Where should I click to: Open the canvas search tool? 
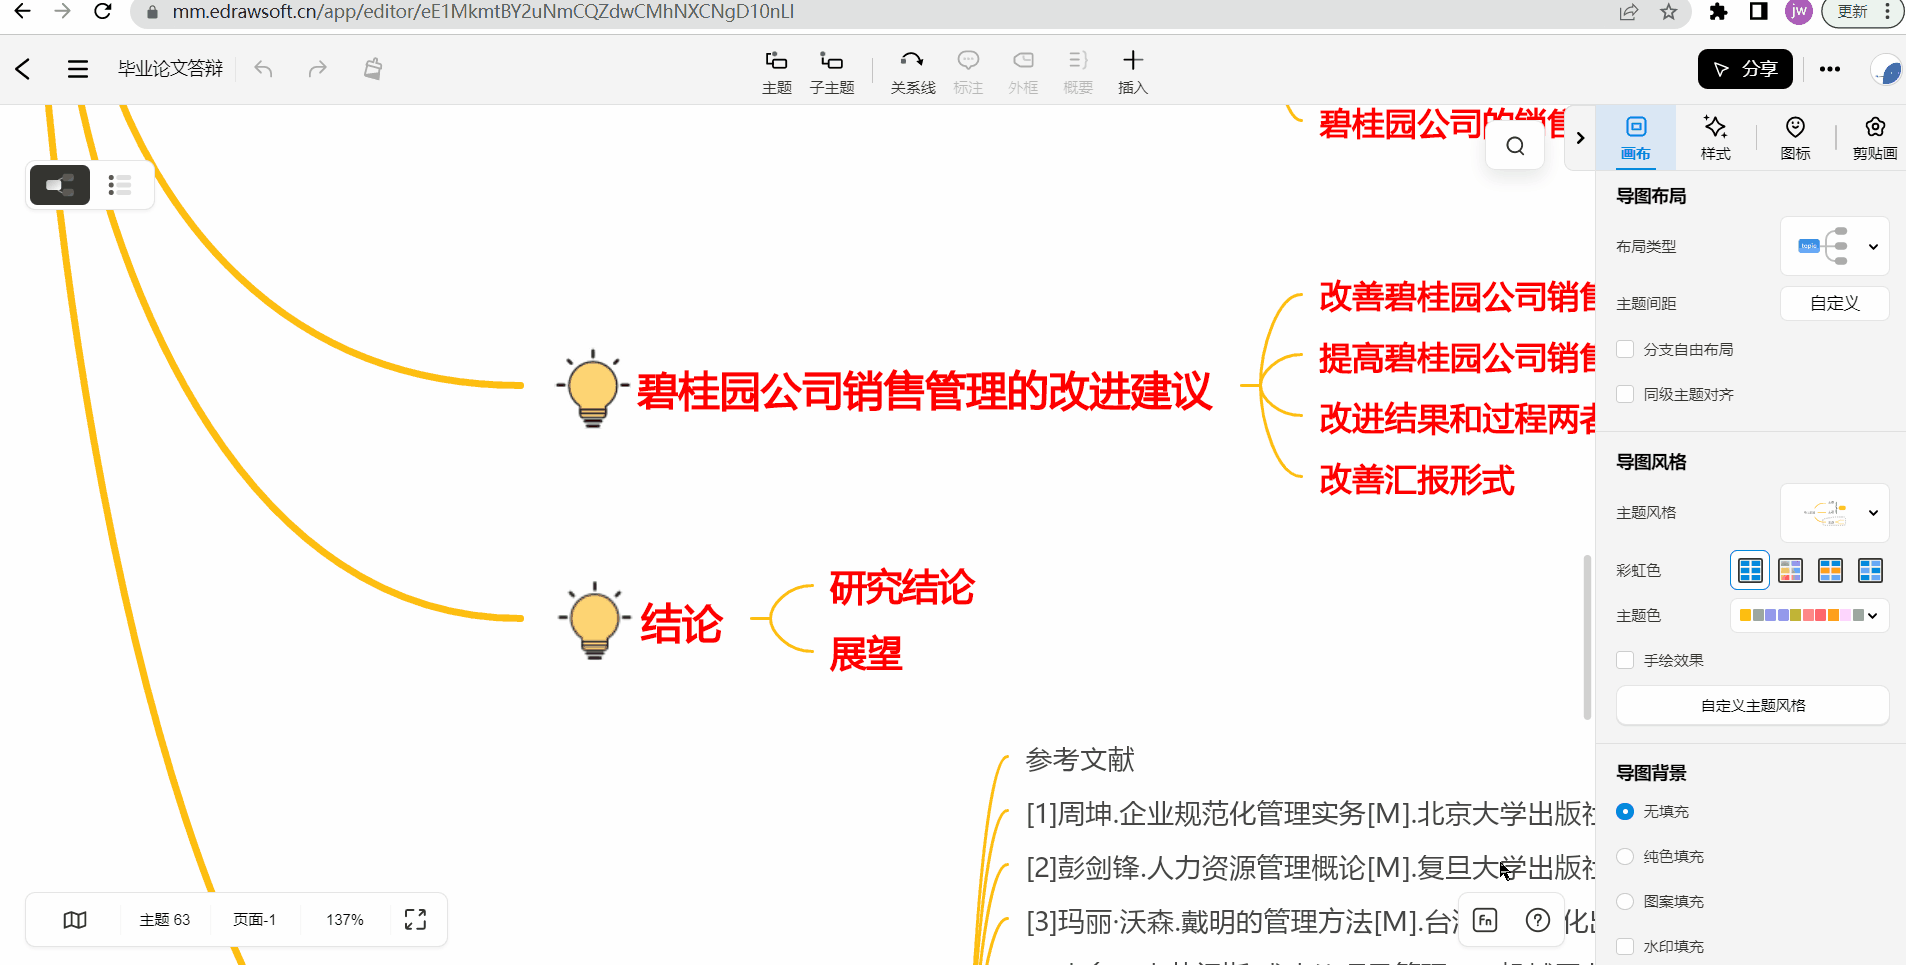coord(1515,146)
